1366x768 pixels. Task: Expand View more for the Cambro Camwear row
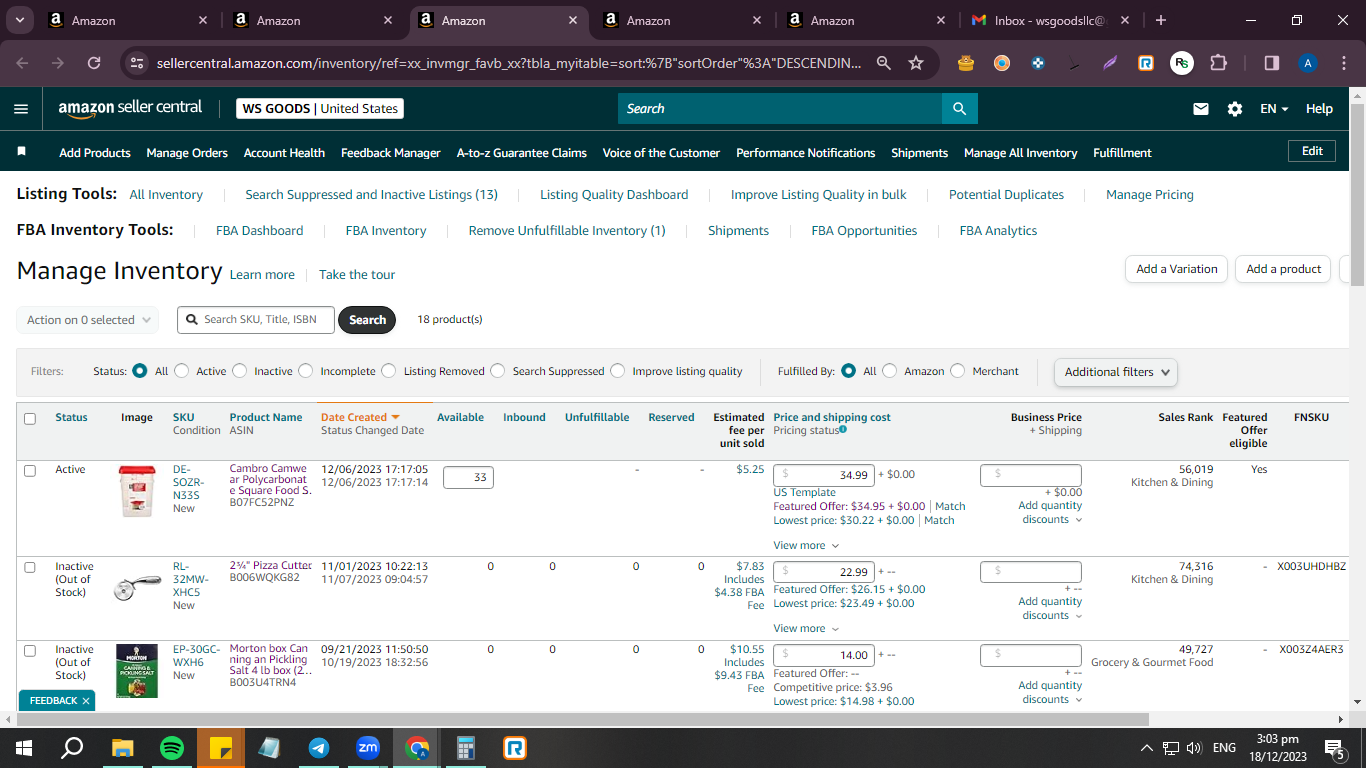[806, 545]
